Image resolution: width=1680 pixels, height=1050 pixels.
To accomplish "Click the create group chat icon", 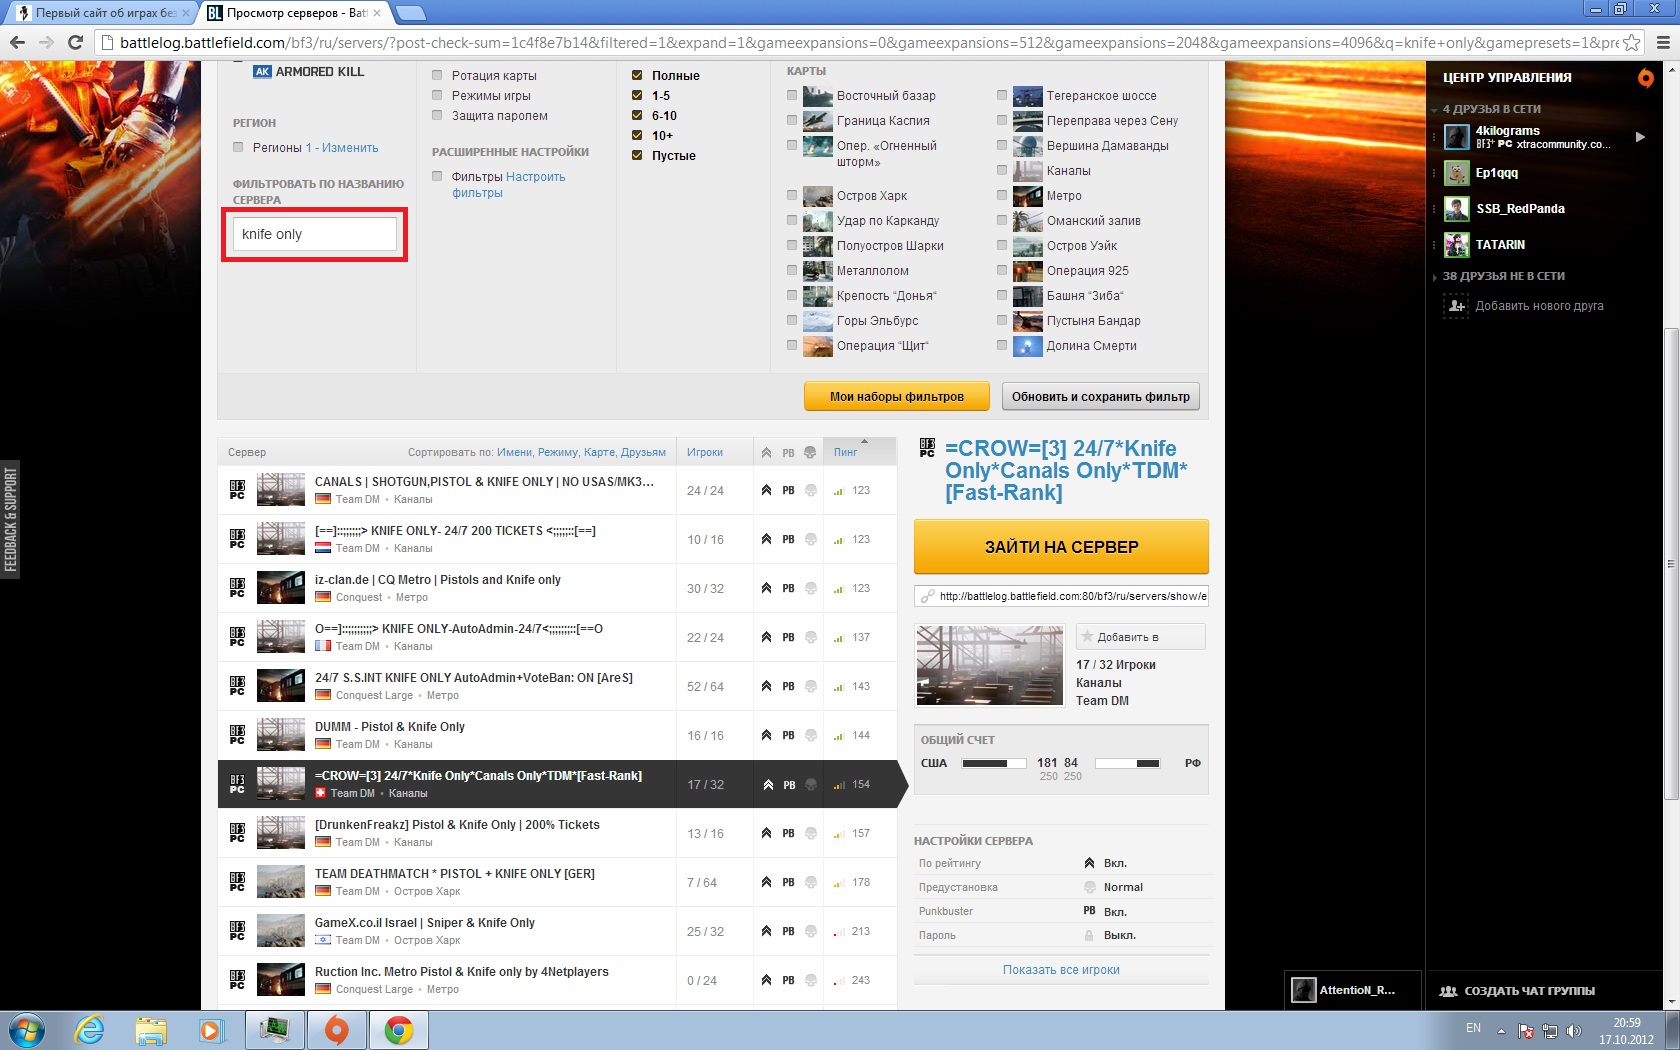I will [1447, 991].
